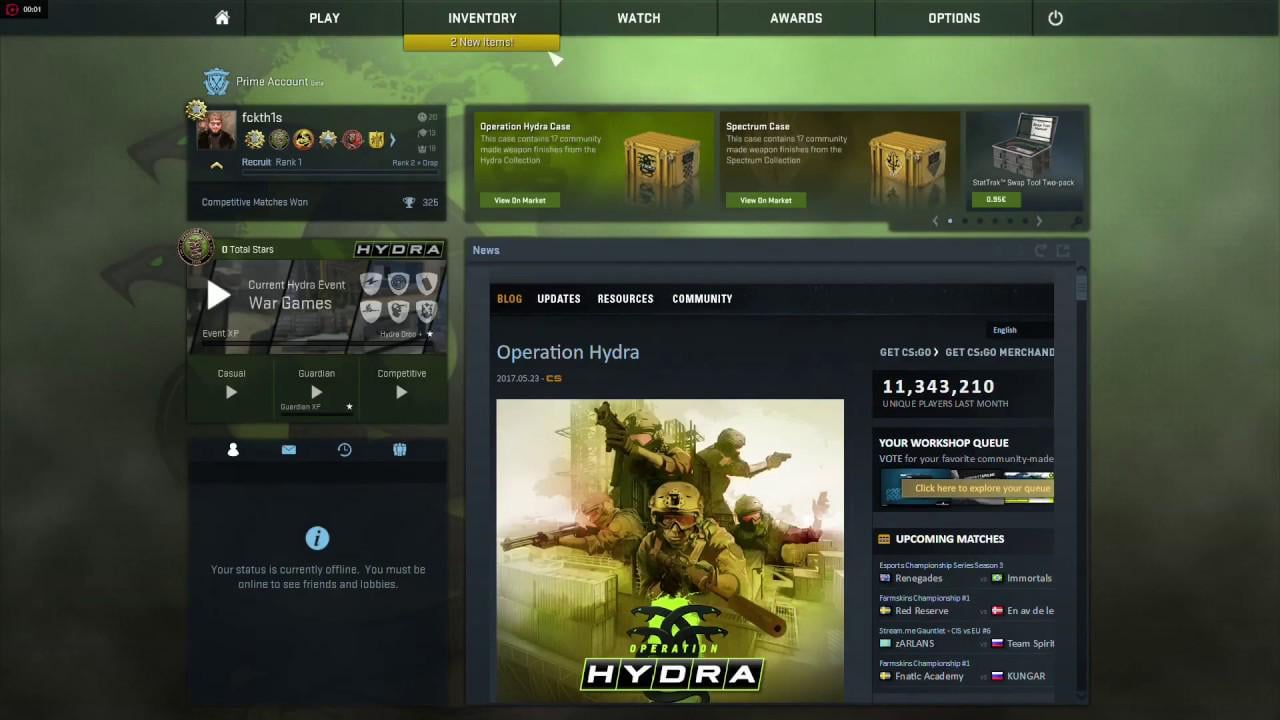Viewport: 1280px width, 720px height.
Task: Click the Guardian XP progress bar
Action: 317,413
